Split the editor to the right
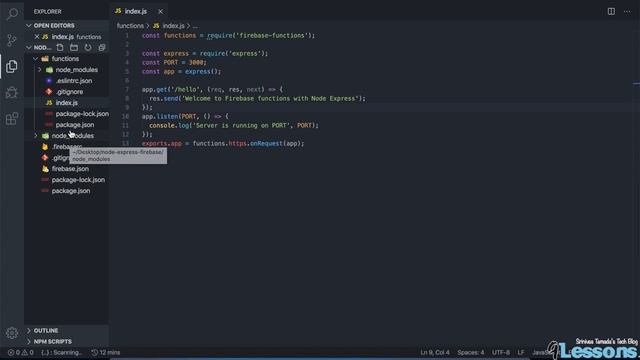The image size is (640, 360). coord(611,11)
